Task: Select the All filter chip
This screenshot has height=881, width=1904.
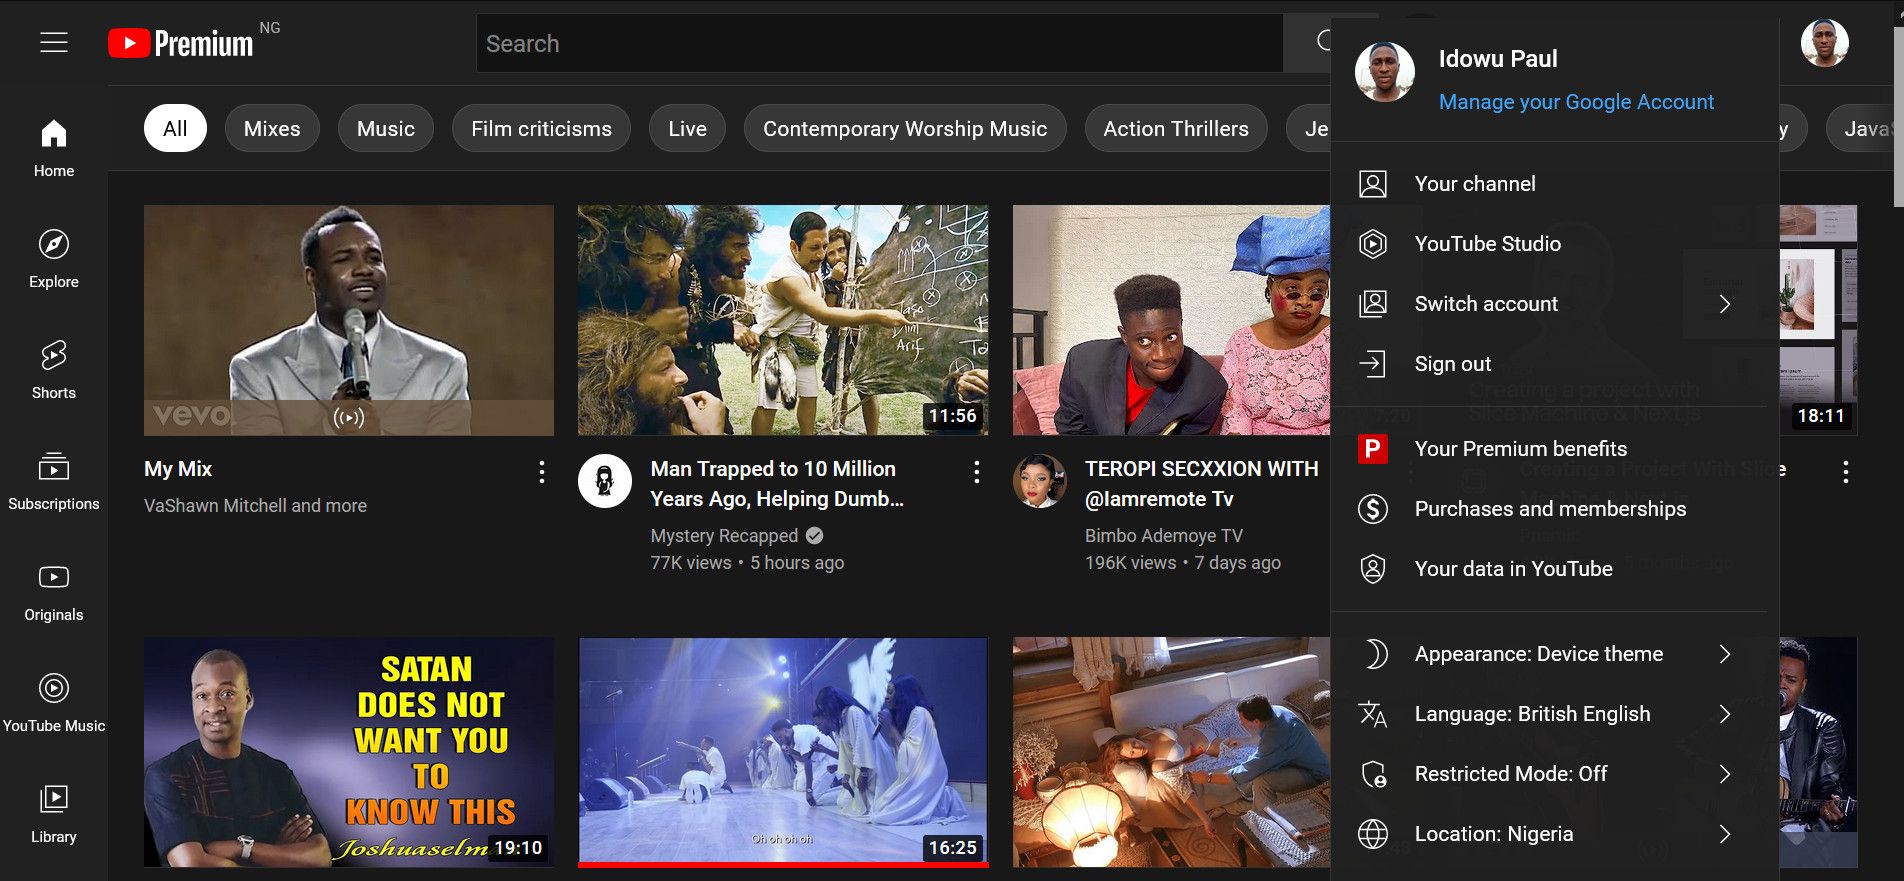Action: tap(175, 128)
